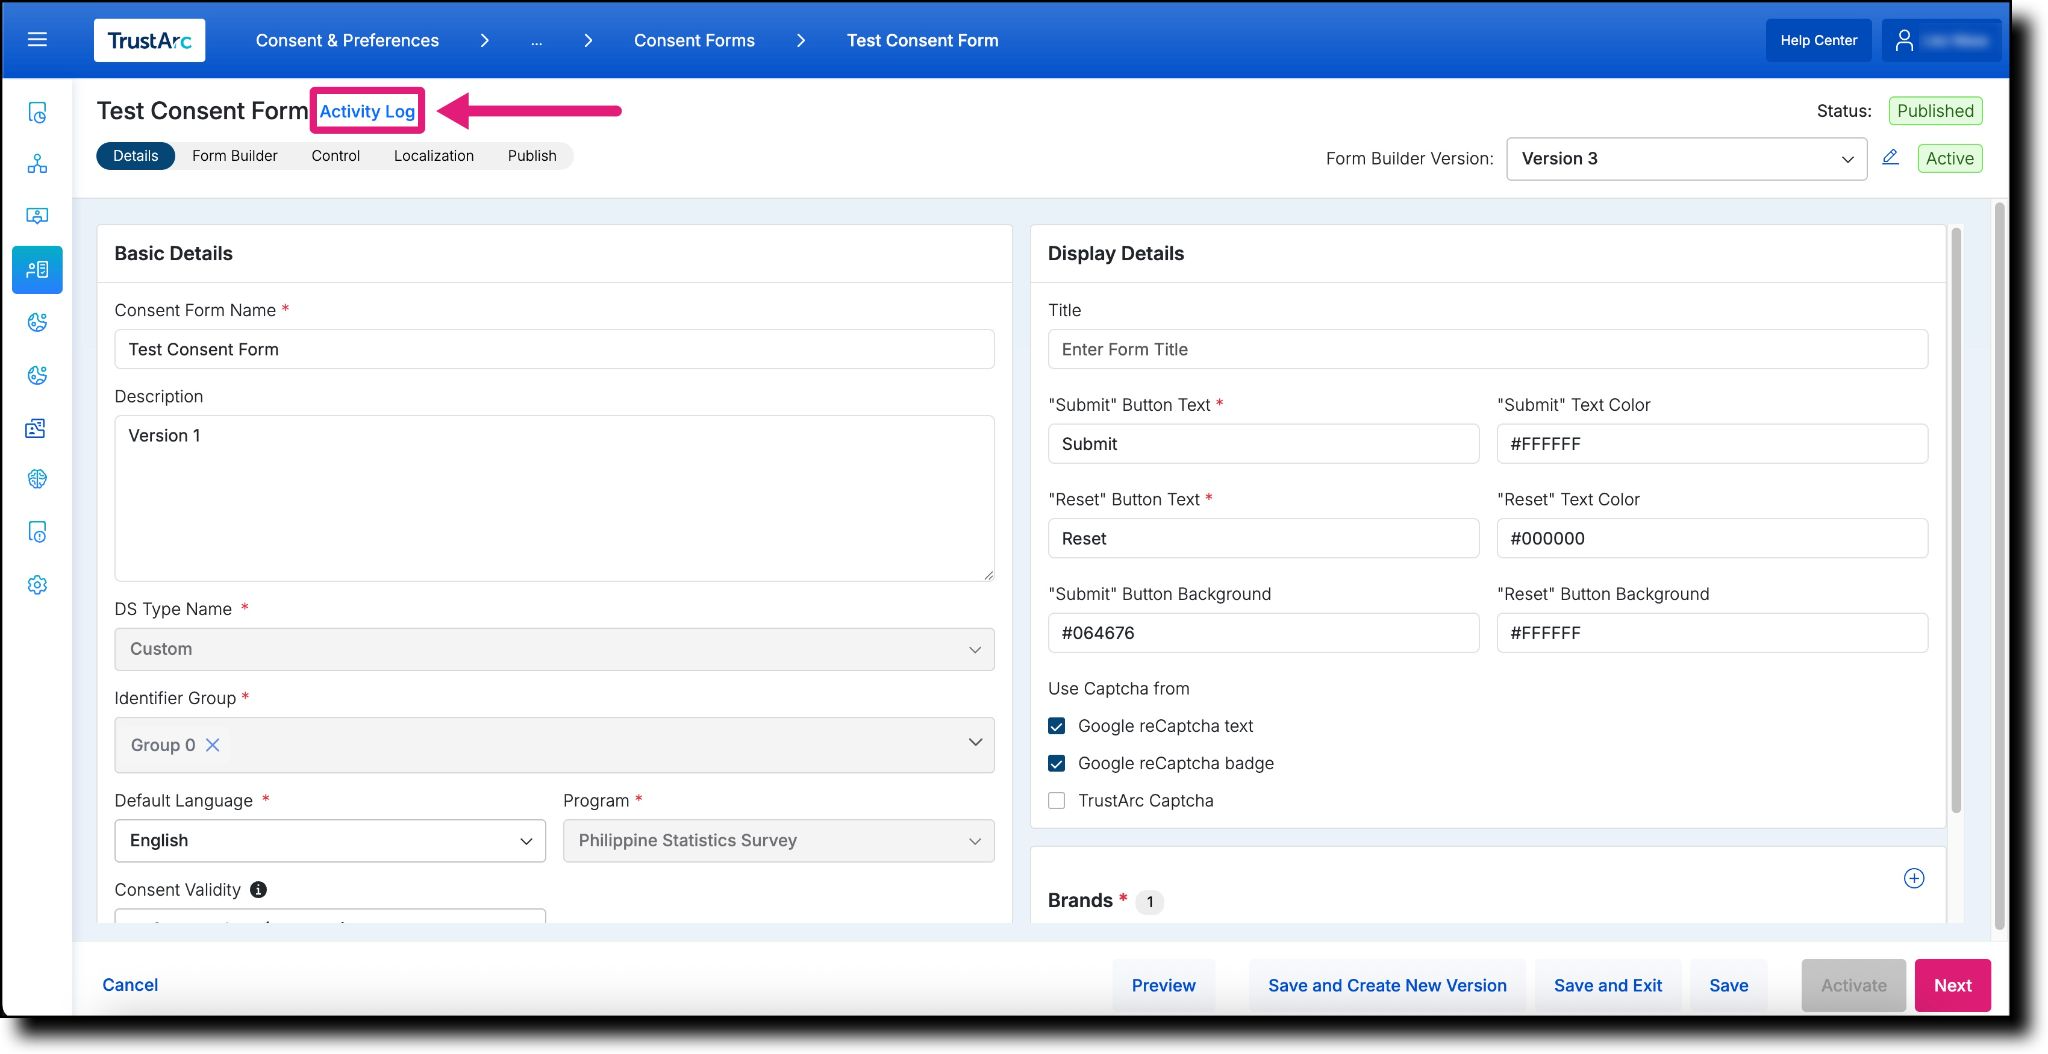Select the highlighted consent management sidebar icon
This screenshot has height=1054, width=2048.
(x=37, y=269)
